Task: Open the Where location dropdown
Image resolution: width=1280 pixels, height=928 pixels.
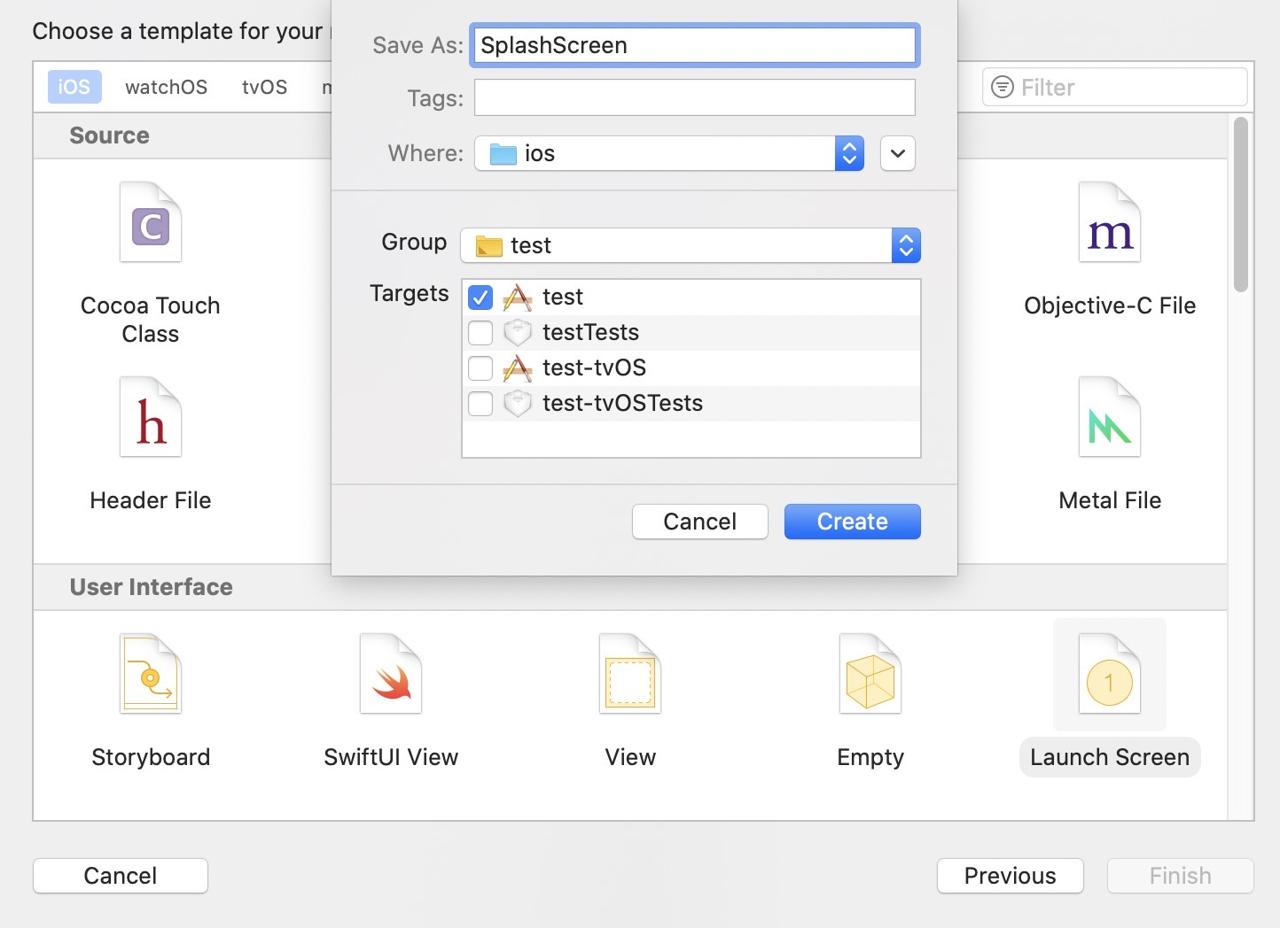Action: [668, 153]
